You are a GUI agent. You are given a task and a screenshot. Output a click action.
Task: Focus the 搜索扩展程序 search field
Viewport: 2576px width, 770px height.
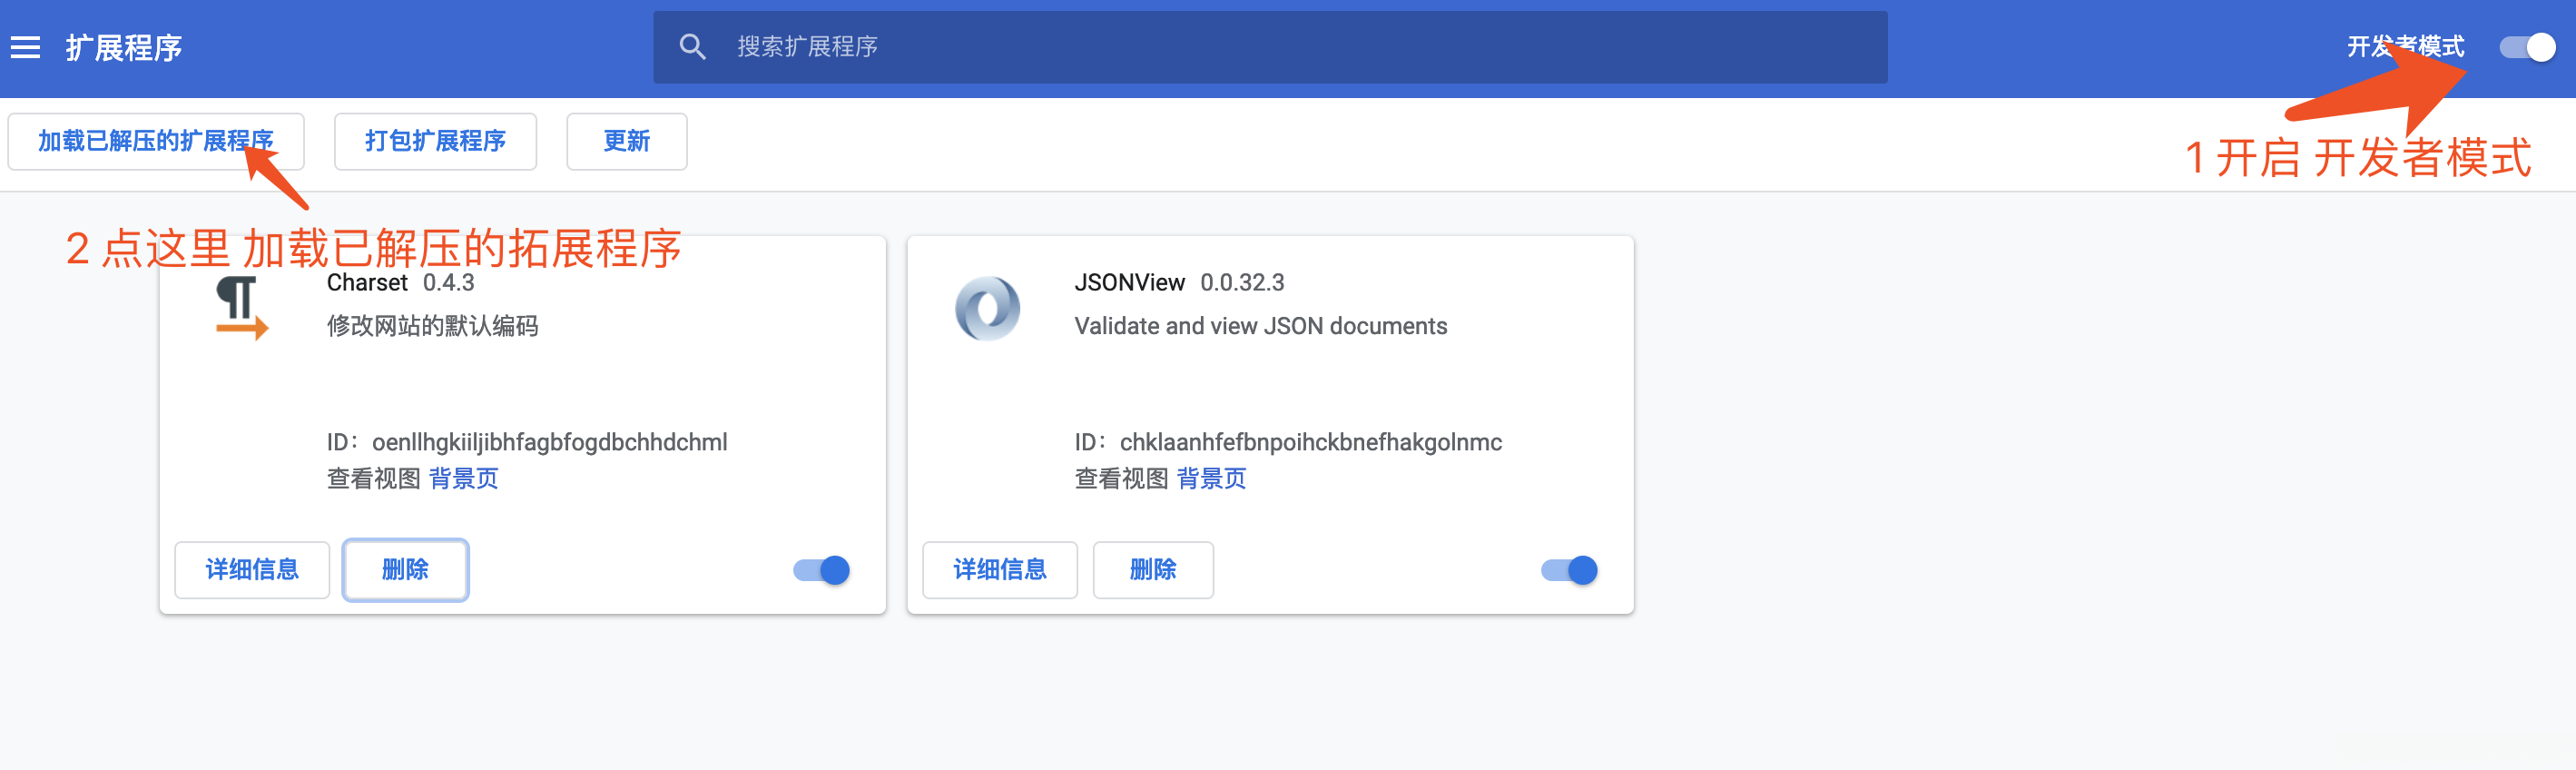coord(1270,47)
